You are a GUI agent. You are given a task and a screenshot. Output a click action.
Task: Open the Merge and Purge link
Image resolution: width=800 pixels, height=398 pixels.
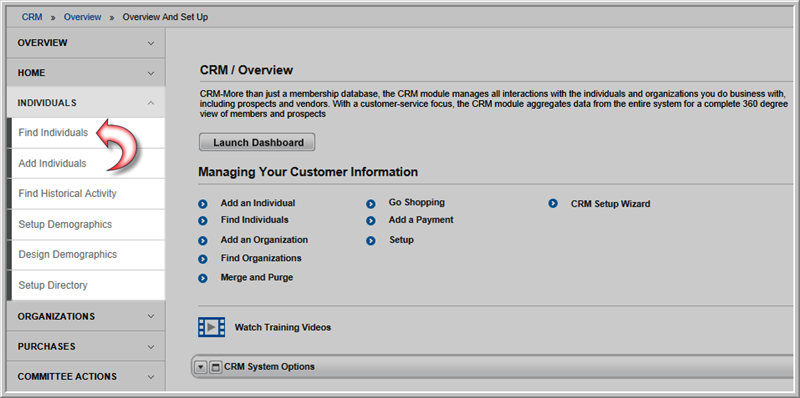coord(257,278)
